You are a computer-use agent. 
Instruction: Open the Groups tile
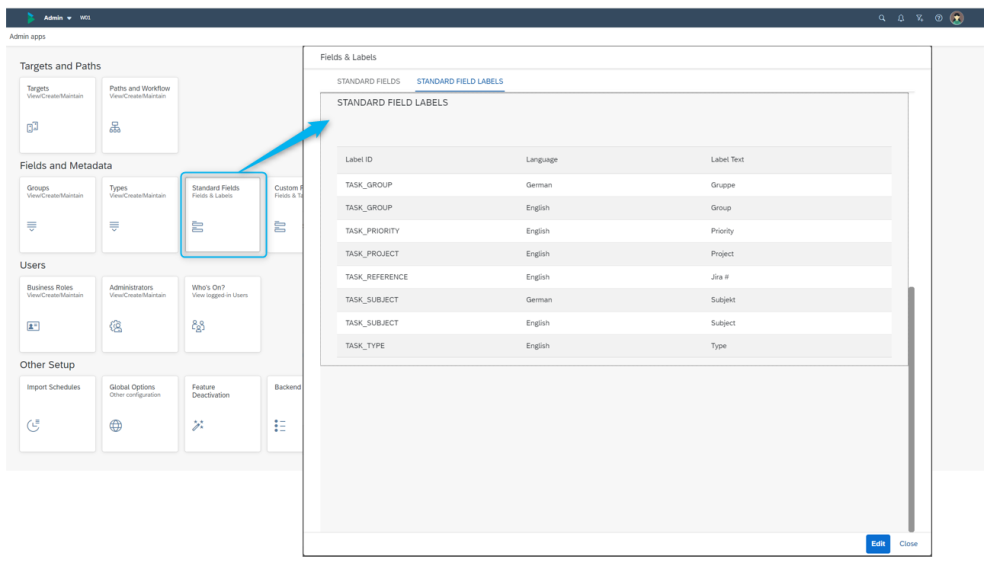pyautogui.click(x=57, y=215)
